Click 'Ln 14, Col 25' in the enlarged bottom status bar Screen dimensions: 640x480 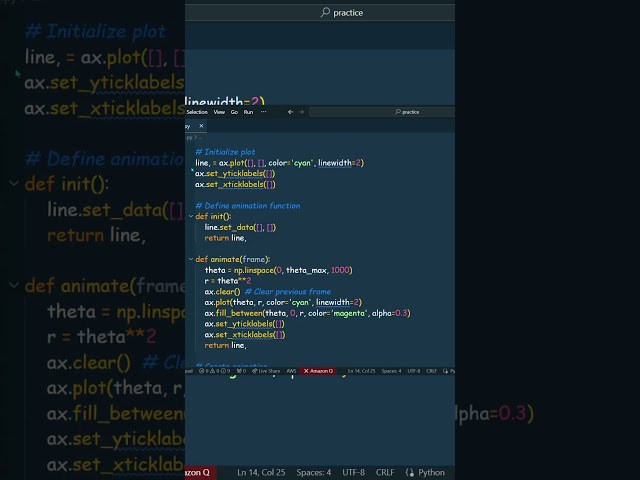point(261,473)
